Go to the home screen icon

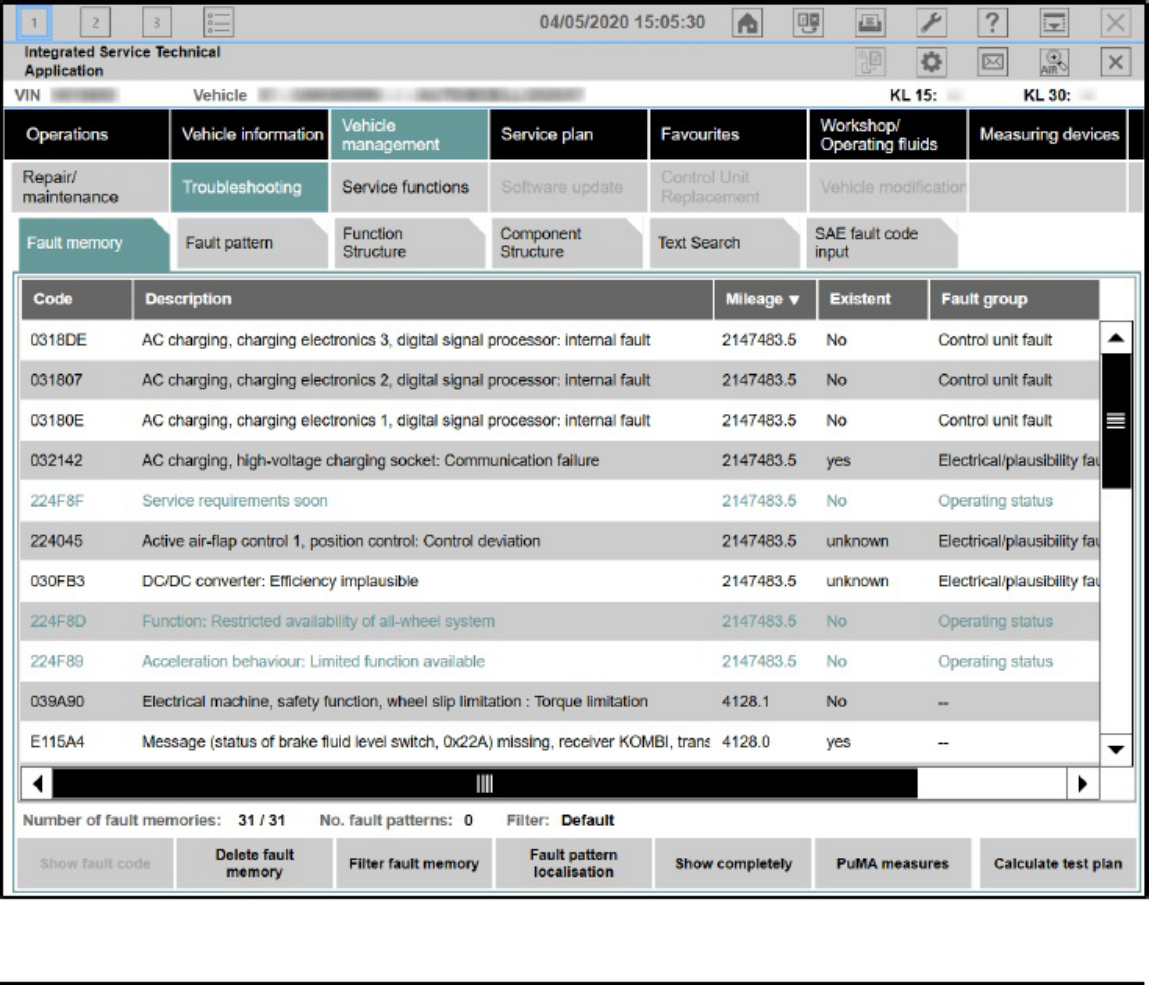pyautogui.click(x=747, y=23)
